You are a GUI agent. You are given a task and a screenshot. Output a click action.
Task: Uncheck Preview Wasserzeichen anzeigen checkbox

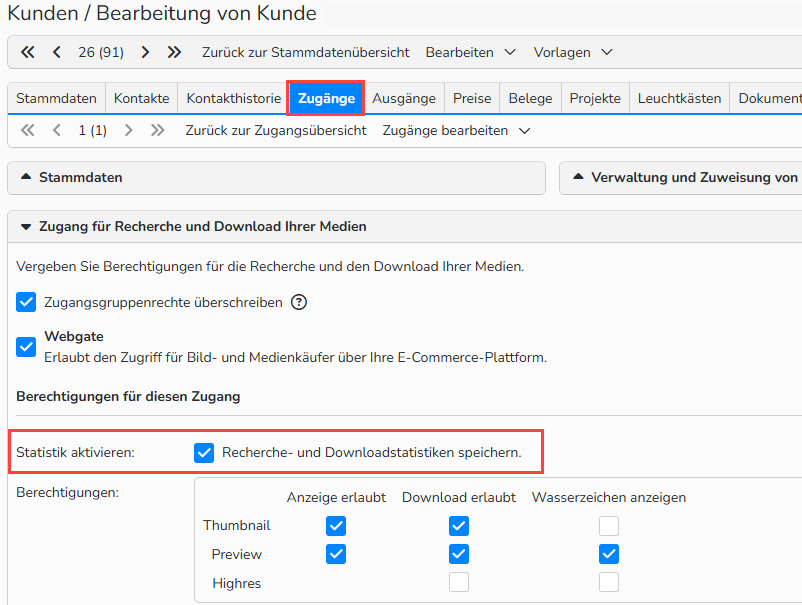coord(609,554)
